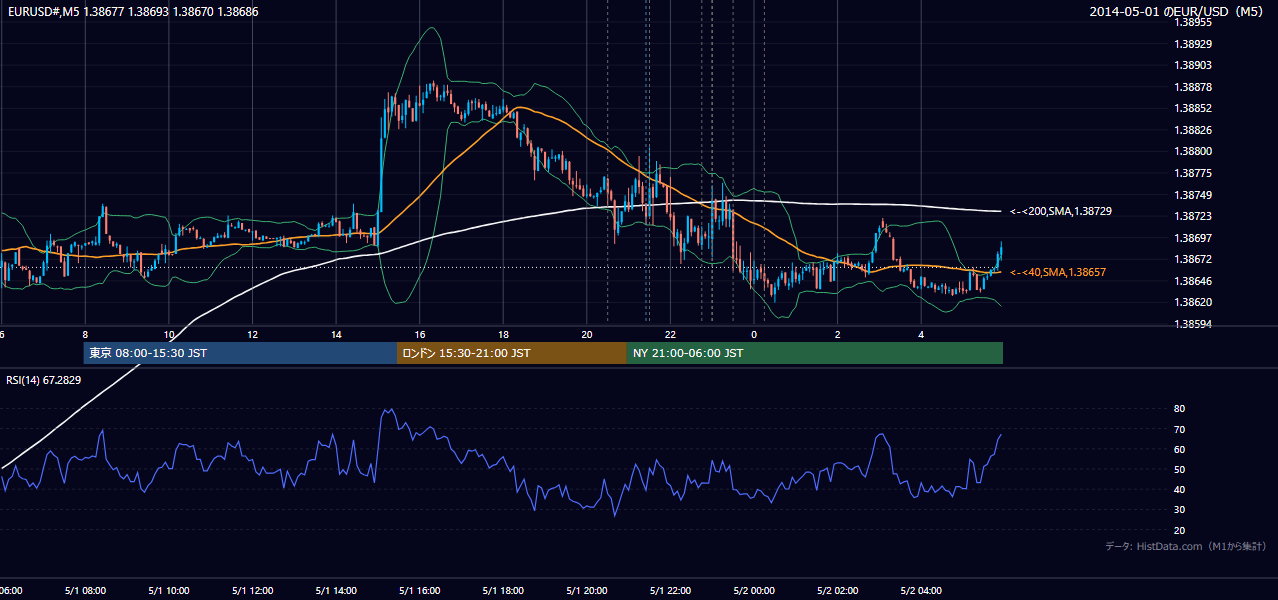Click the 5/2 04:00 bottom time label

[922, 590]
